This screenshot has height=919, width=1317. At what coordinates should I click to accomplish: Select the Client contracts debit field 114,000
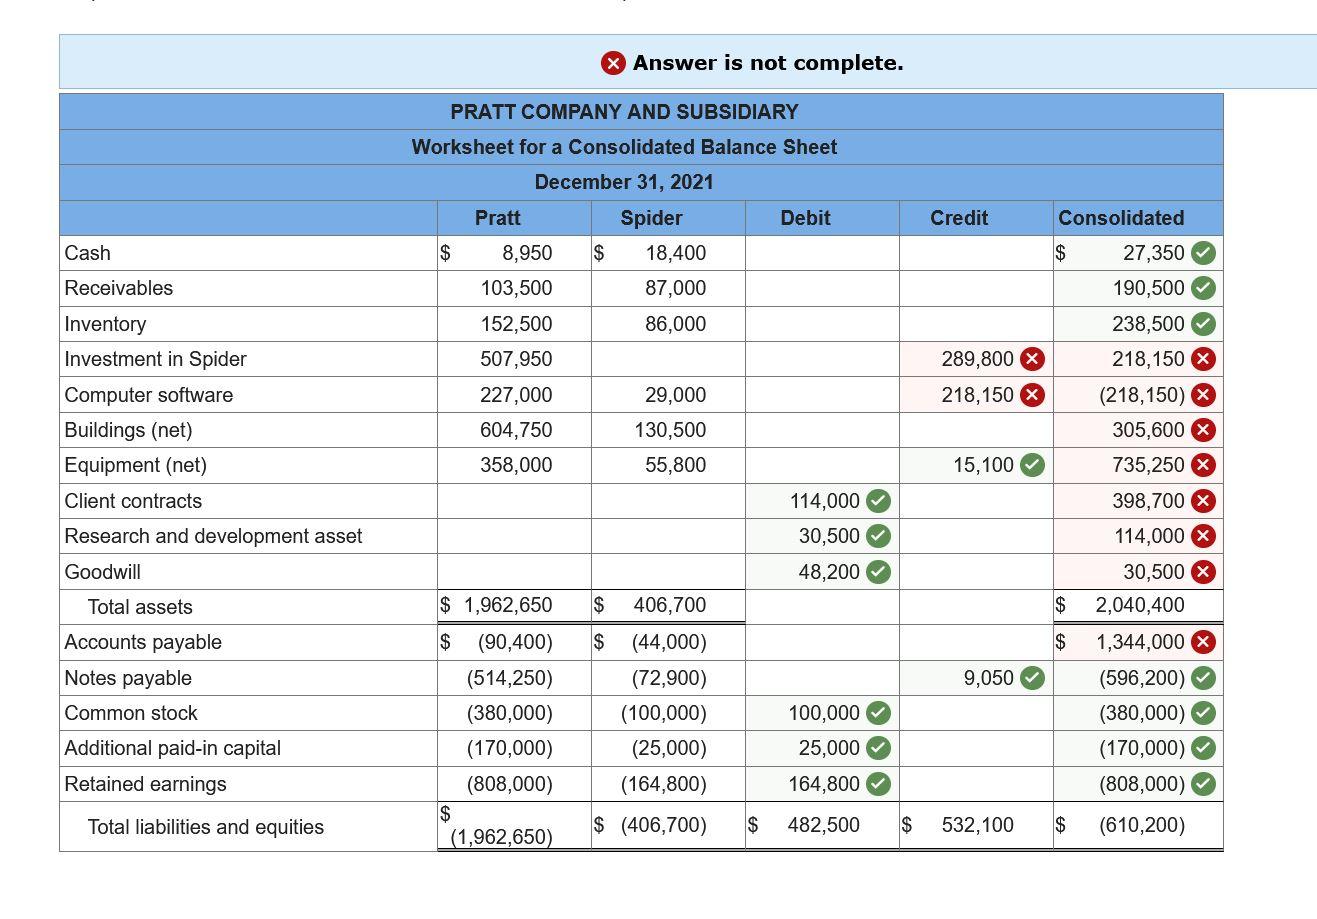(822, 501)
